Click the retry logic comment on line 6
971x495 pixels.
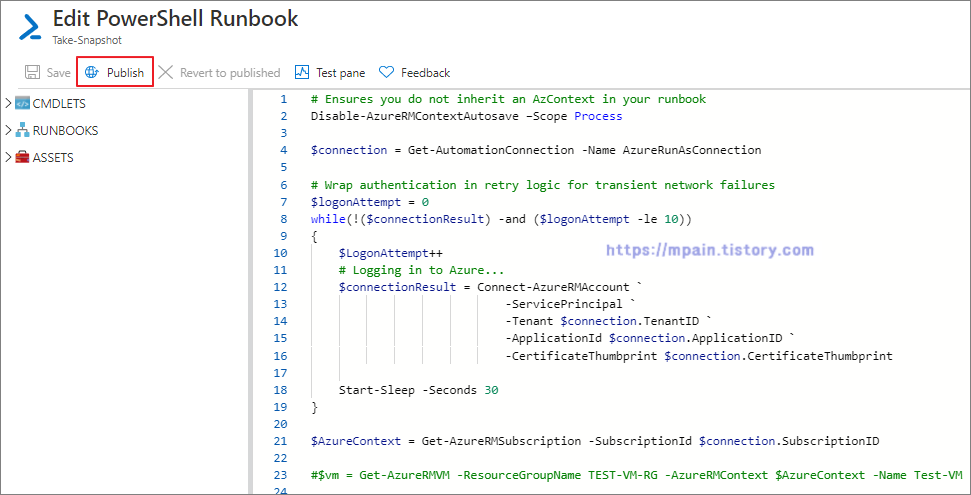(542, 185)
